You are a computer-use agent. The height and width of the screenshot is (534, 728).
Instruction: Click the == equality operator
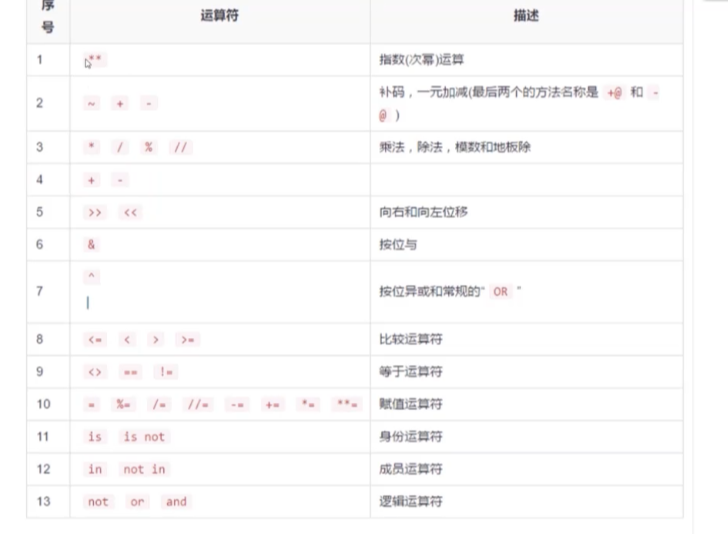130,372
